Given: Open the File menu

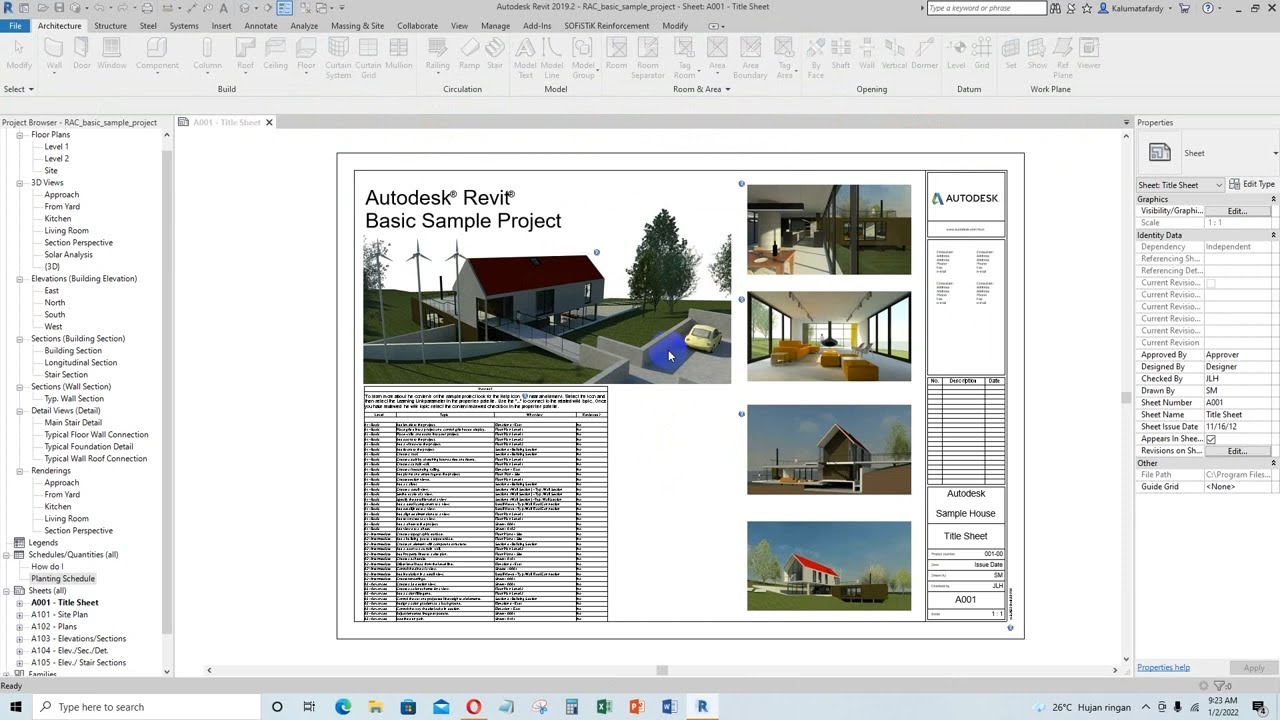Looking at the screenshot, I should (15, 26).
